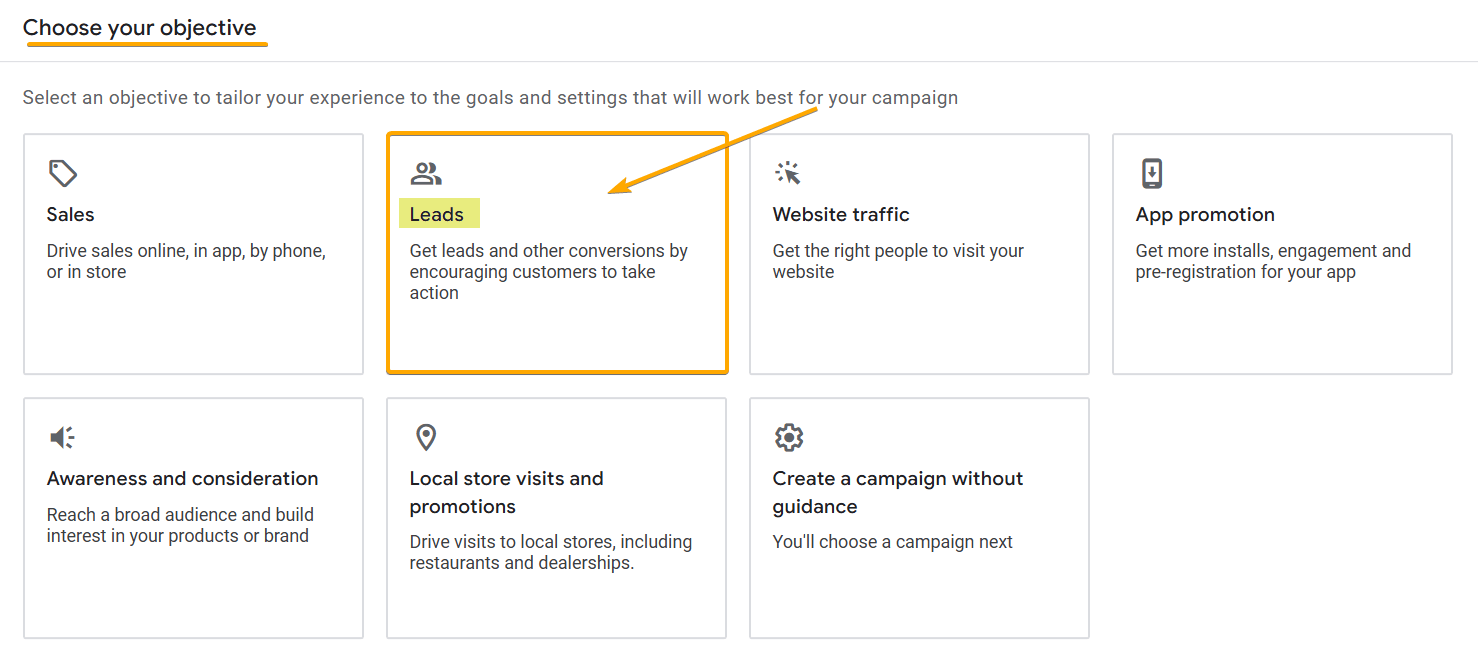
Task: Click 'You'll choose a campaign next' text
Action: (x=893, y=542)
